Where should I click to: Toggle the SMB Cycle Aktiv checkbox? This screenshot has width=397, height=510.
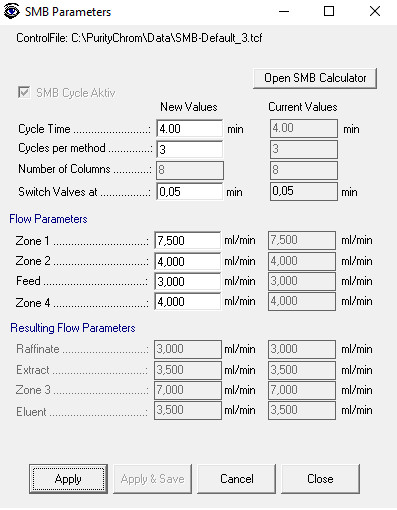pyautogui.click(x=24, y=92)
